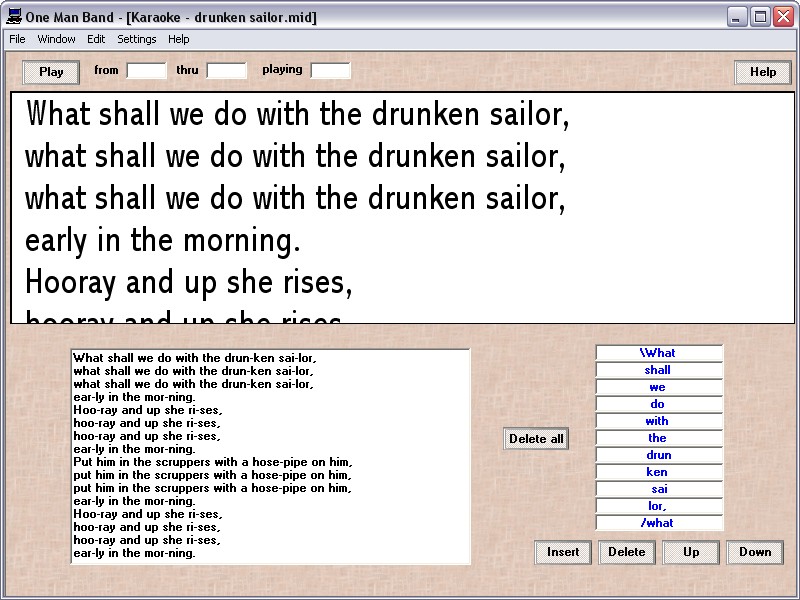800x600 pixels.
Task: Select the 'we' syllable field
Action: pyautogui.click(x=659, y=387)
